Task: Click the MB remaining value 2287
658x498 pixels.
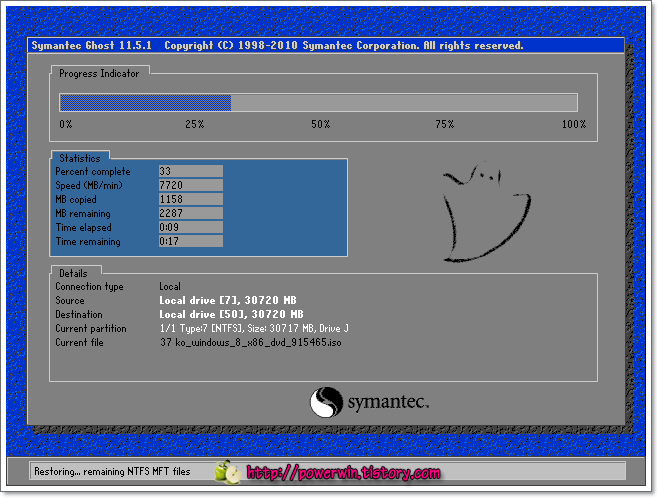Action: click(191, 213)
